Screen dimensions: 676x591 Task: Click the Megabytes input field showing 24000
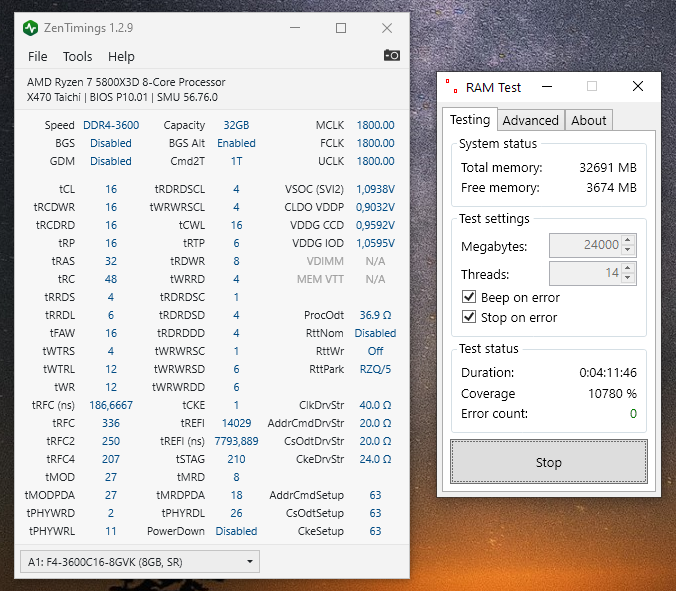585,245
